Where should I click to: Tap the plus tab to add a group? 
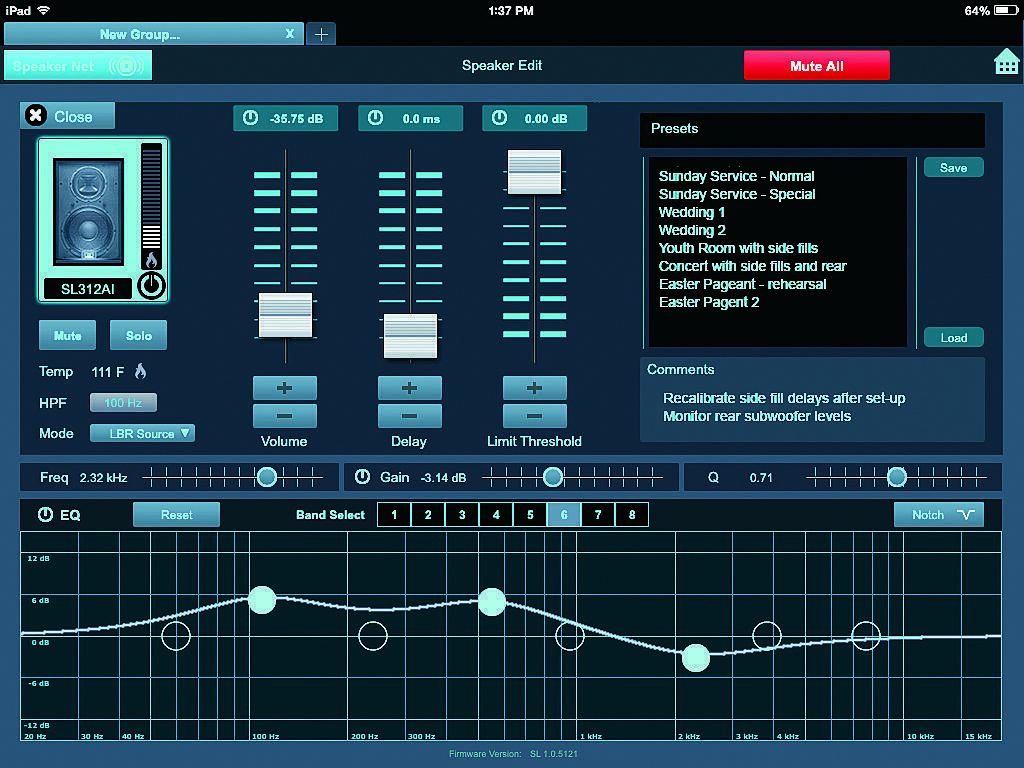click(x=321, y=33)
